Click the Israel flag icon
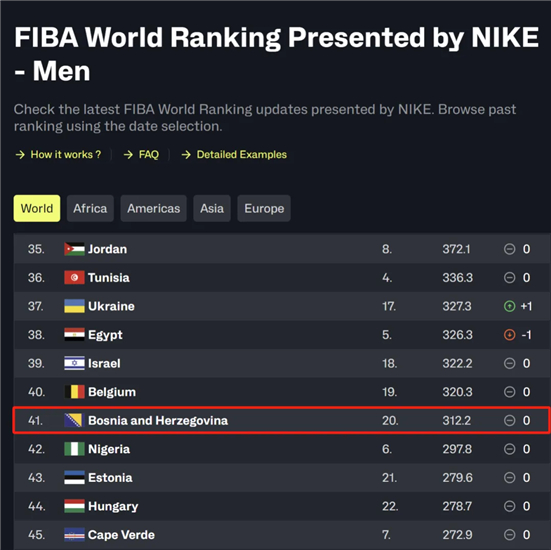This screenshot has width=551, height=550. (74, 363)
